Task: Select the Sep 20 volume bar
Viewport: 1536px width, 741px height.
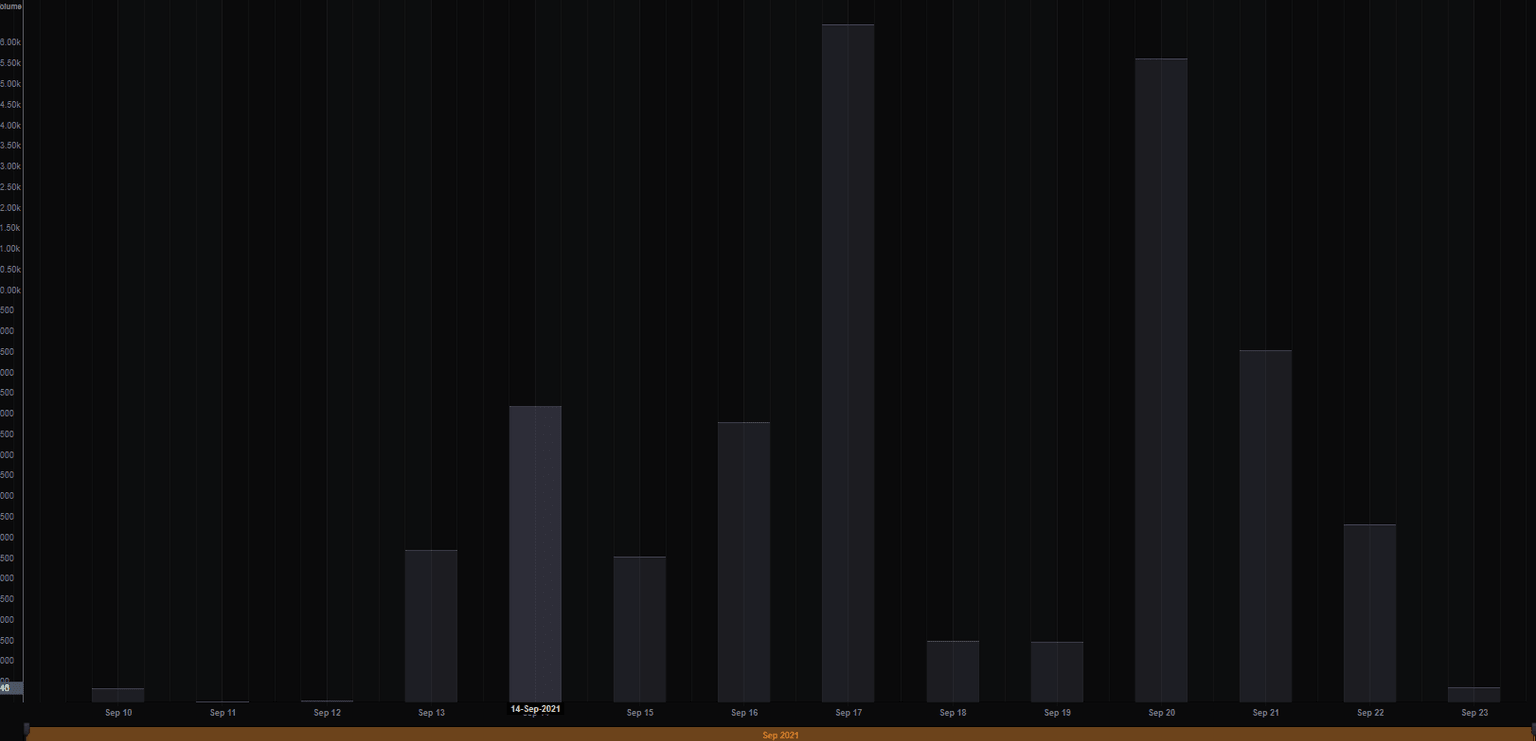Action: pos(1161,380)
